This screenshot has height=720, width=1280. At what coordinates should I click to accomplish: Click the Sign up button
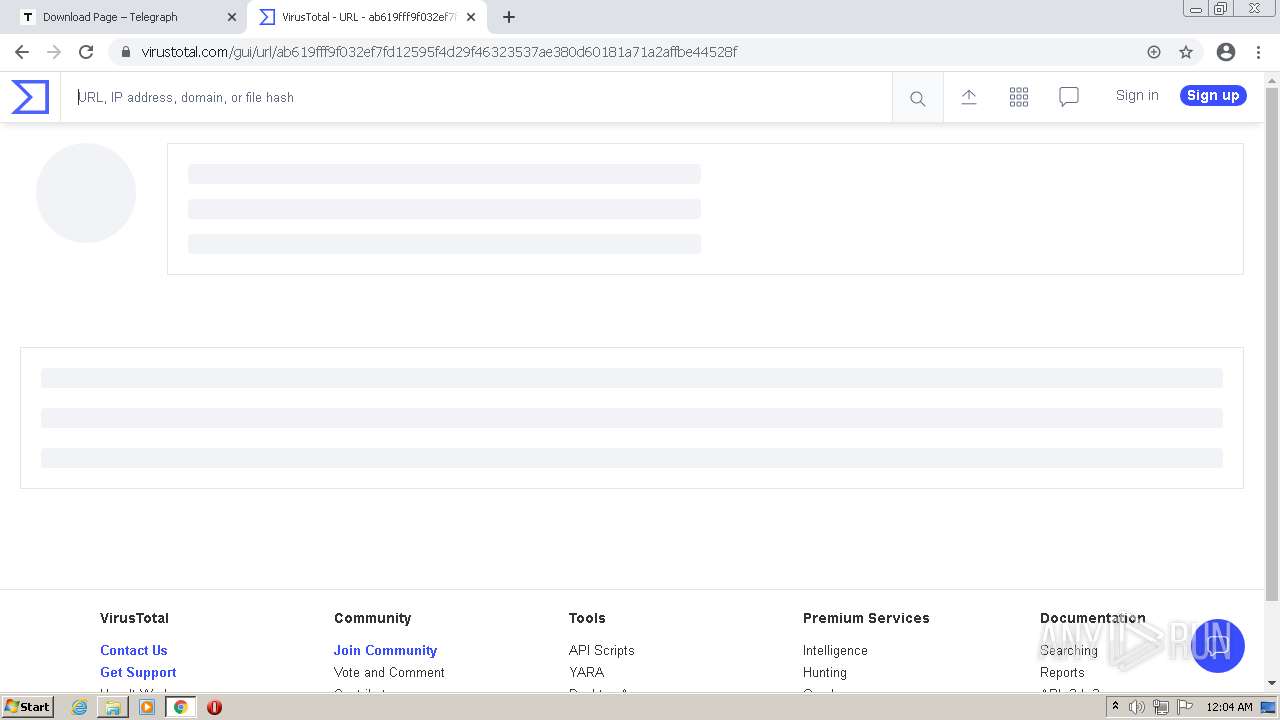(x=1213, y=95)
